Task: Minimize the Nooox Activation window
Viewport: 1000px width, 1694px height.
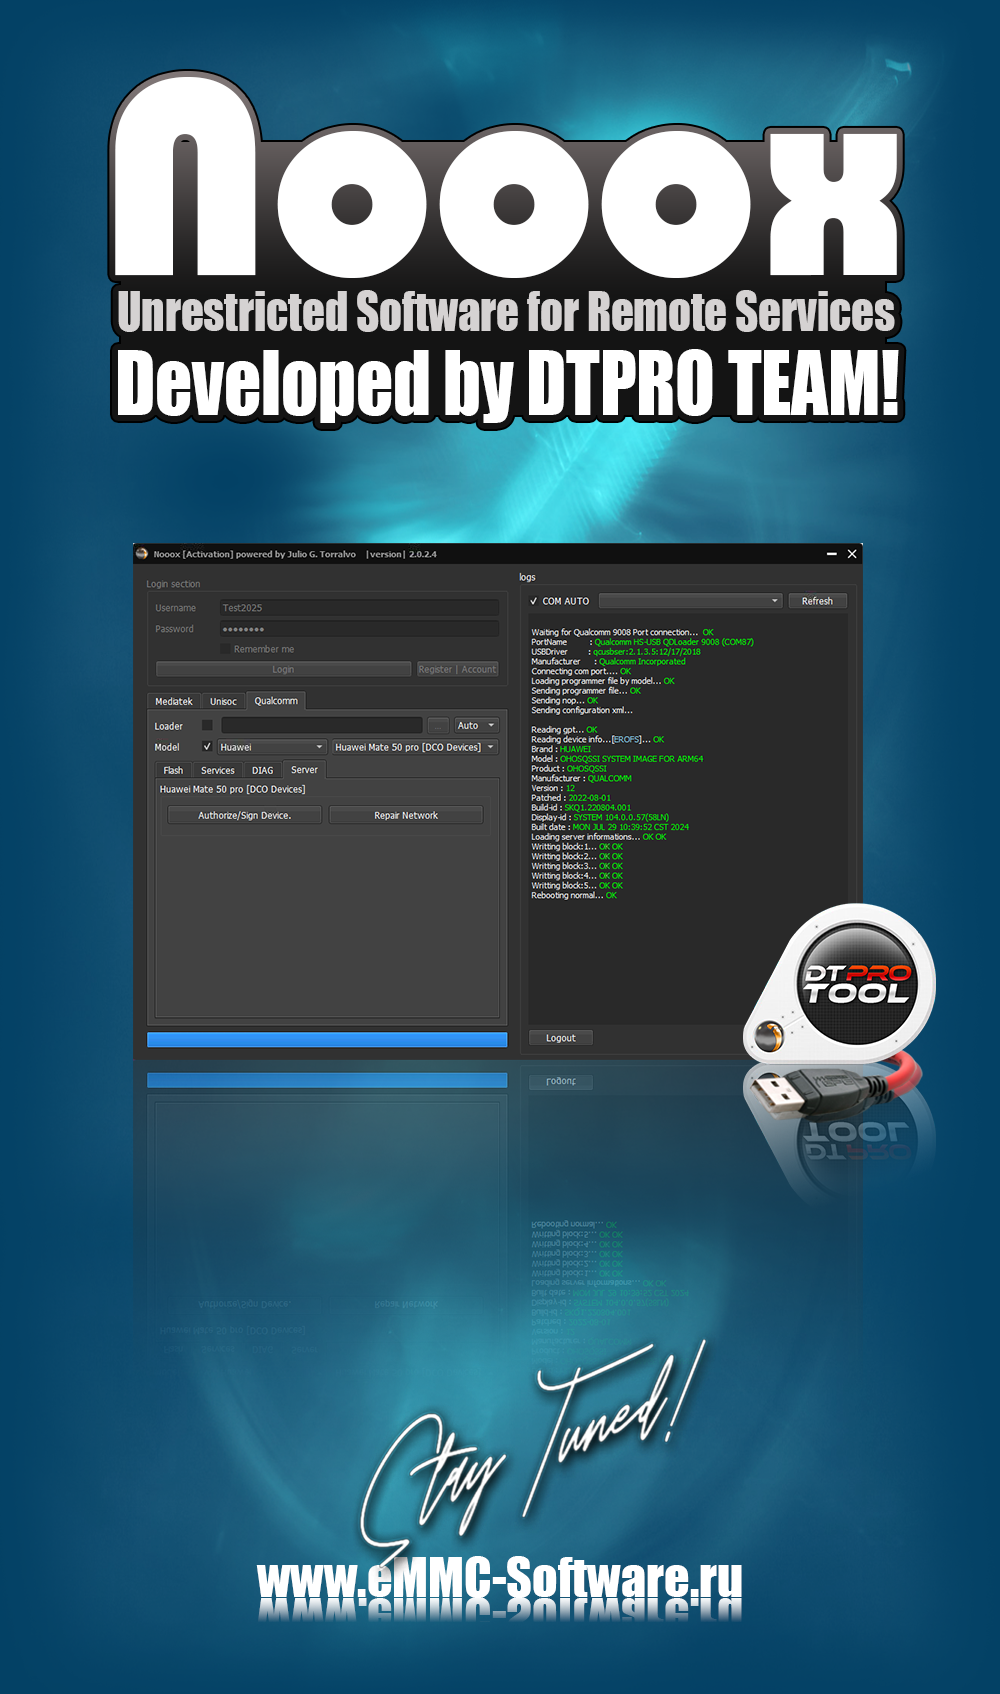Action: [x=831, y=554]
